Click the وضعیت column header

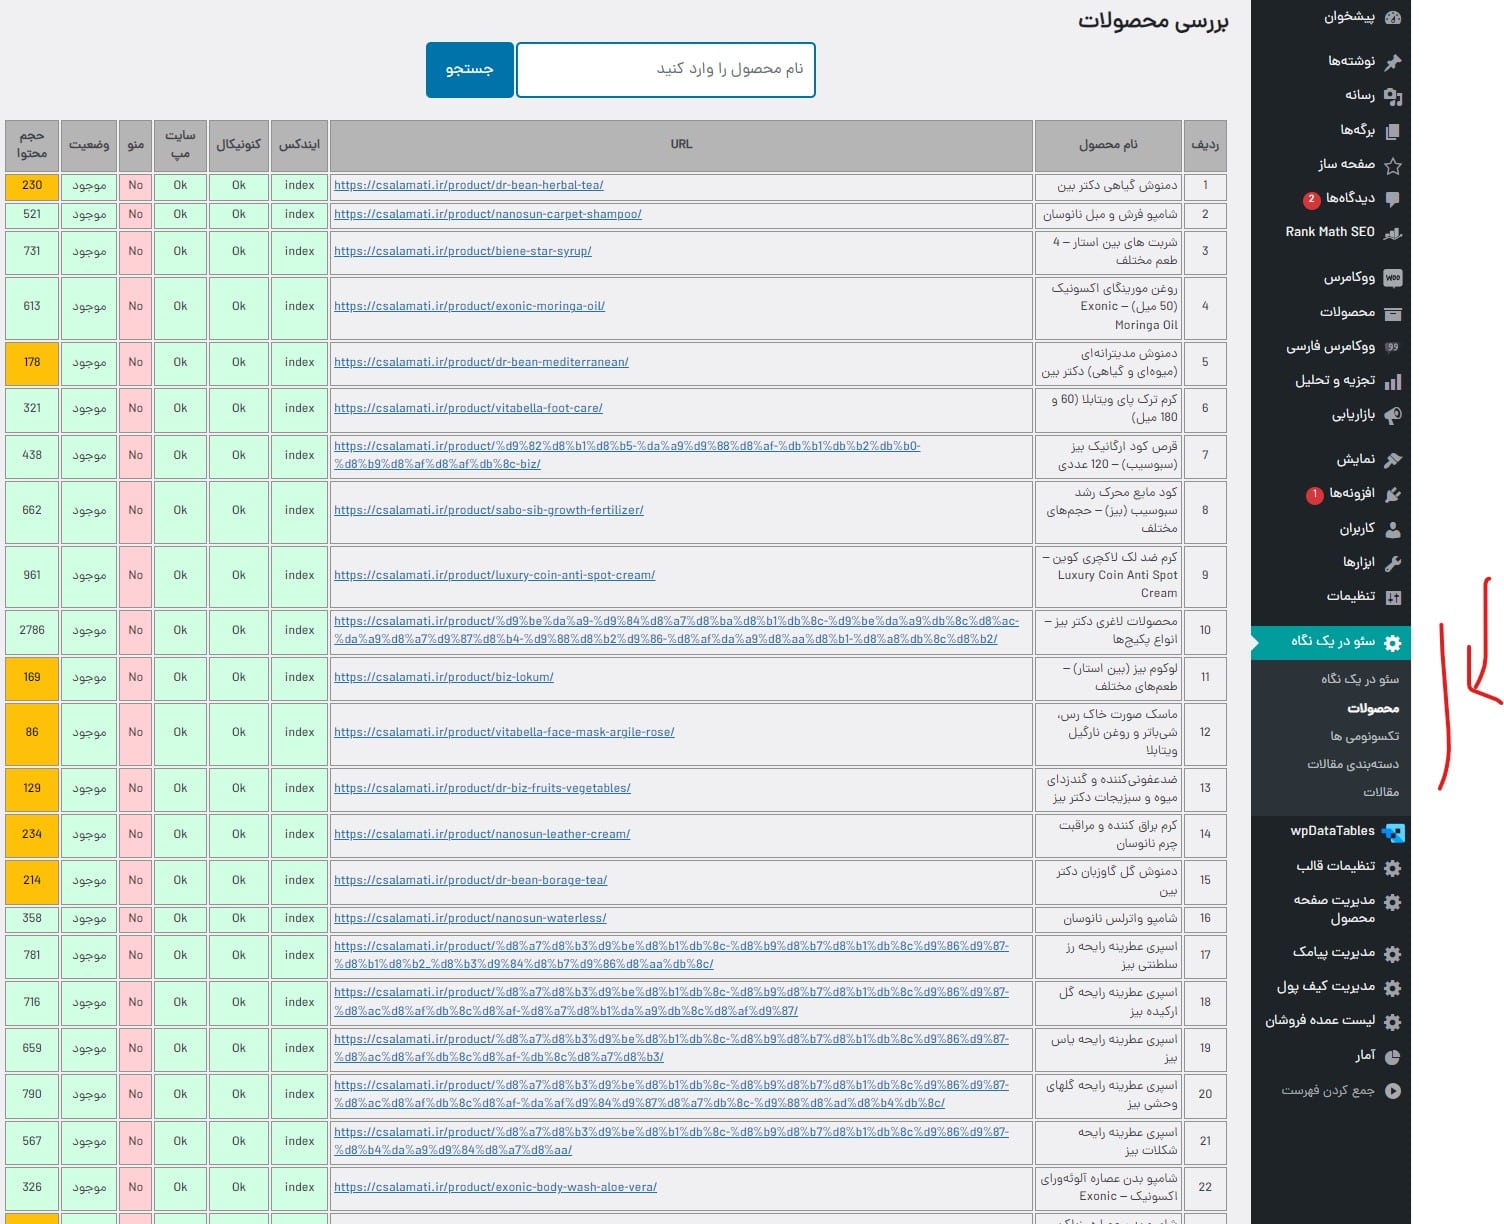tap(89, 145)
